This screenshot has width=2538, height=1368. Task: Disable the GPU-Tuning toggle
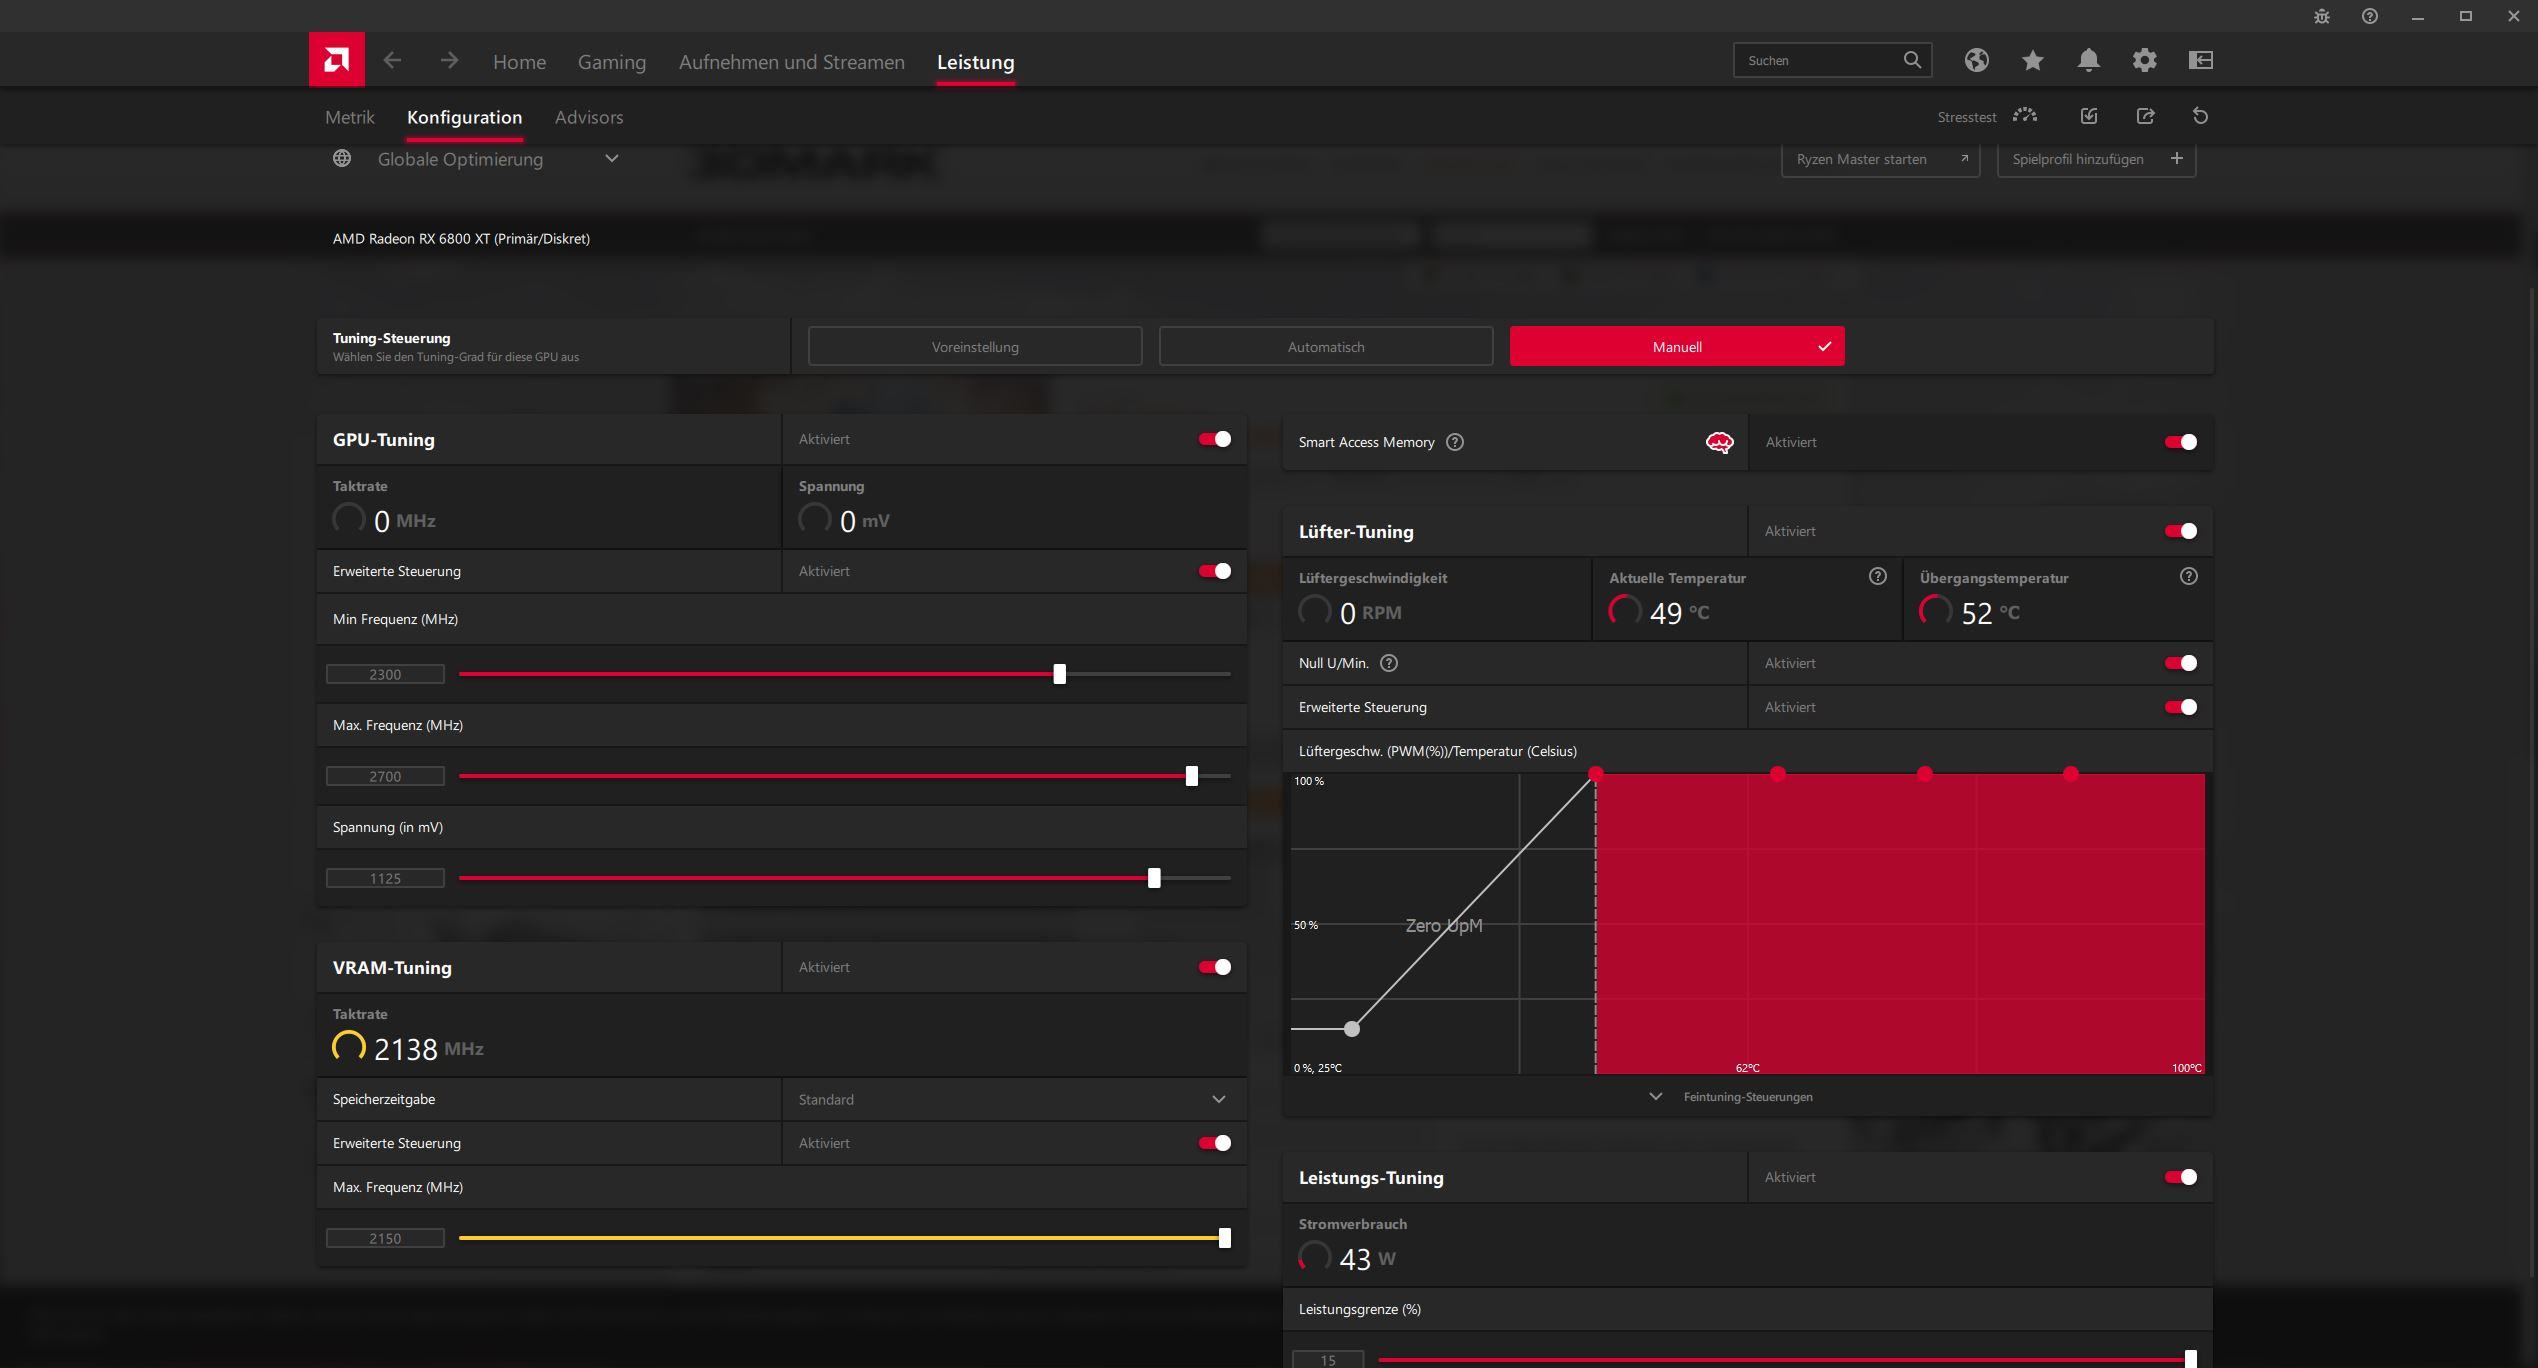[1215, 439]
